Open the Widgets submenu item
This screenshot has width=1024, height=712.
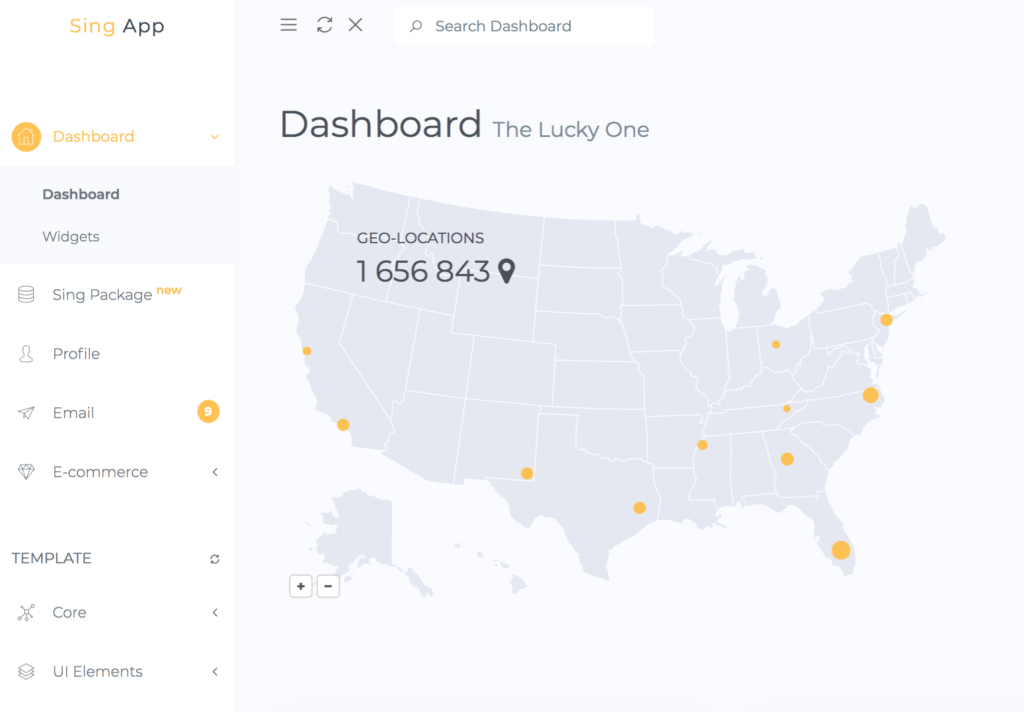pos(71,237)
